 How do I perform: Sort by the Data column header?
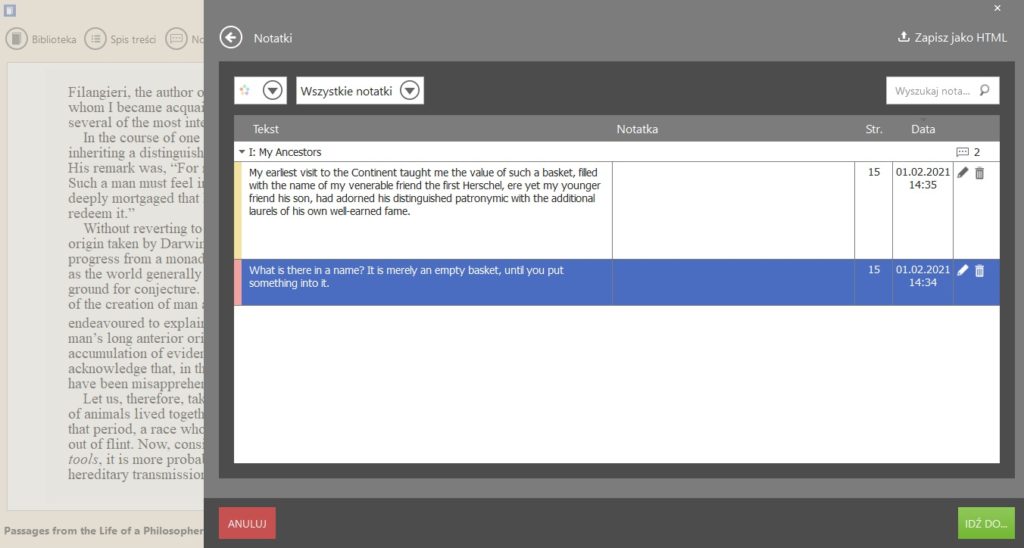(x=923, y=129)
